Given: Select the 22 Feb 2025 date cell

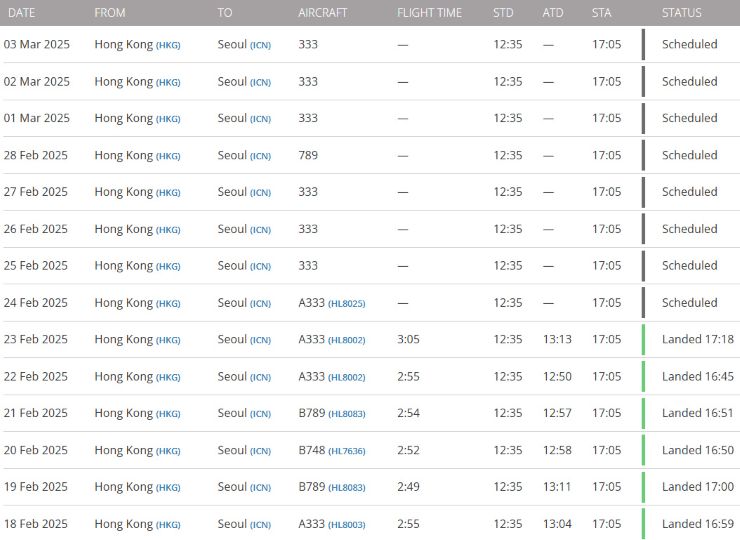Looking at the screenshot, I should tap(36, 377).
